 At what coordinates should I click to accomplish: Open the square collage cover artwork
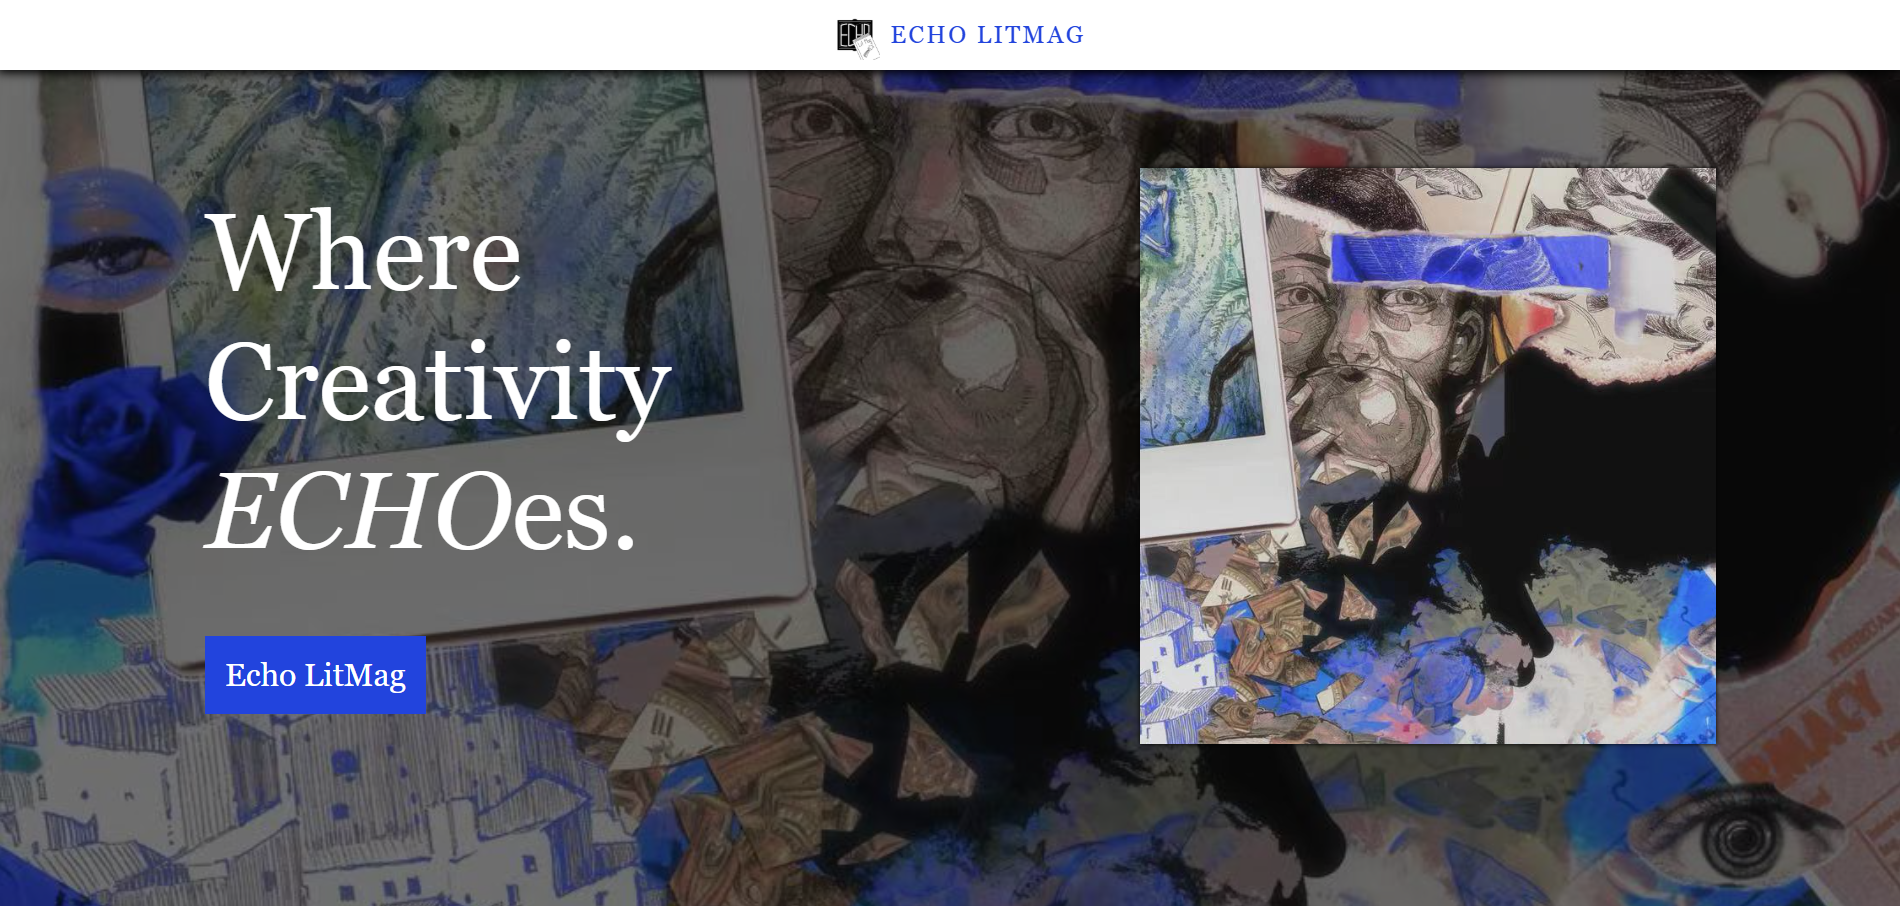click(x=1428, y=456)
